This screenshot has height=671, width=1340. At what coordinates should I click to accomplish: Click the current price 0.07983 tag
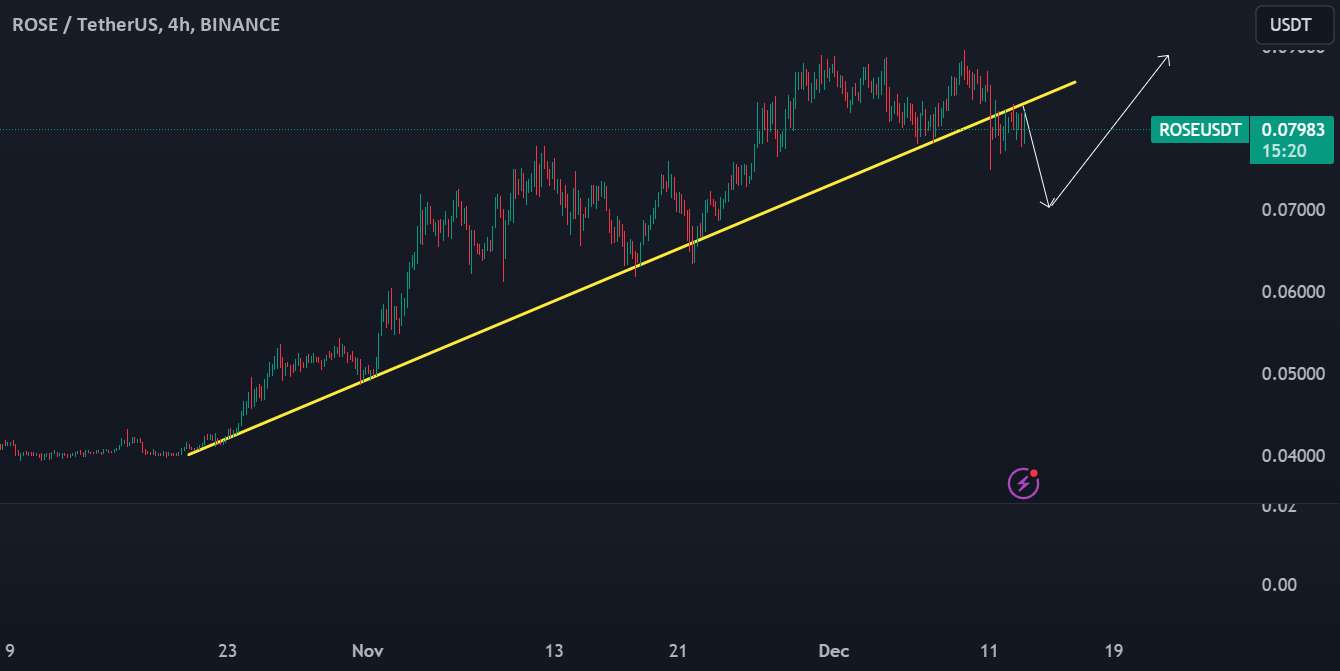pos(1292,130)
